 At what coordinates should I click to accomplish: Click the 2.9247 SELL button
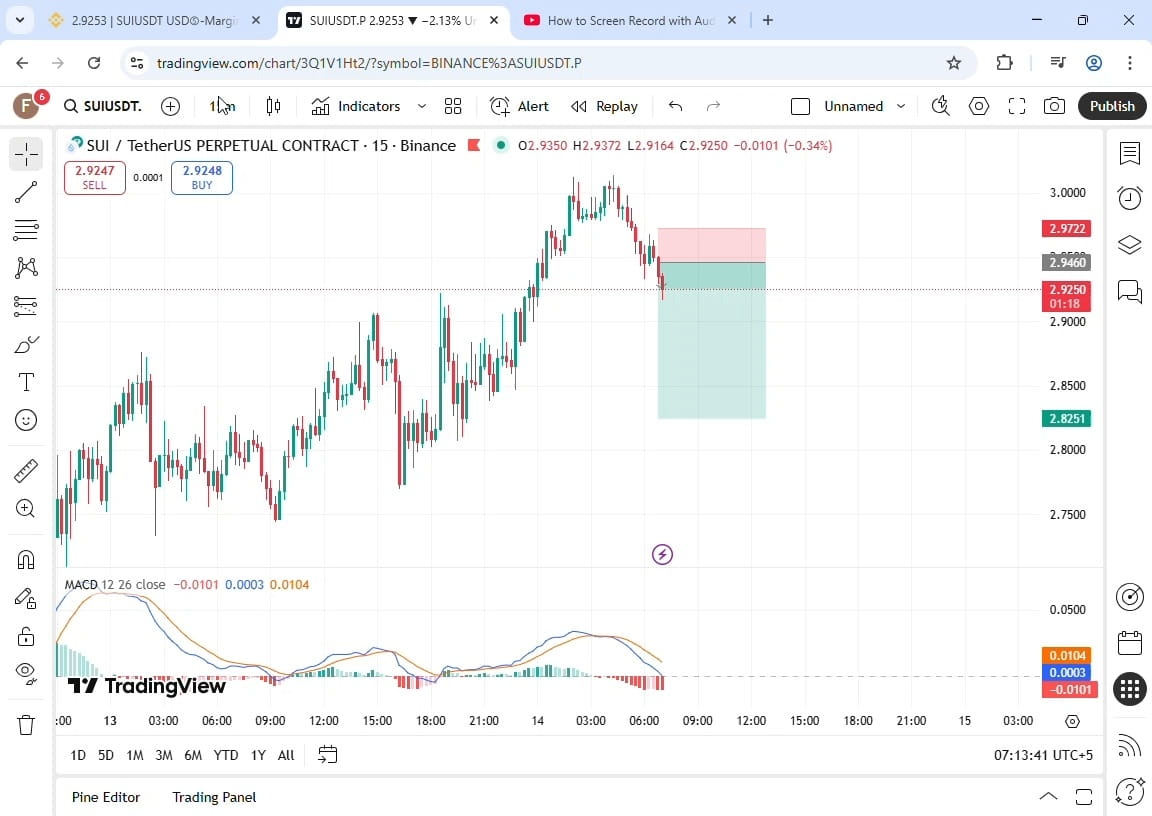pos(95,178)
